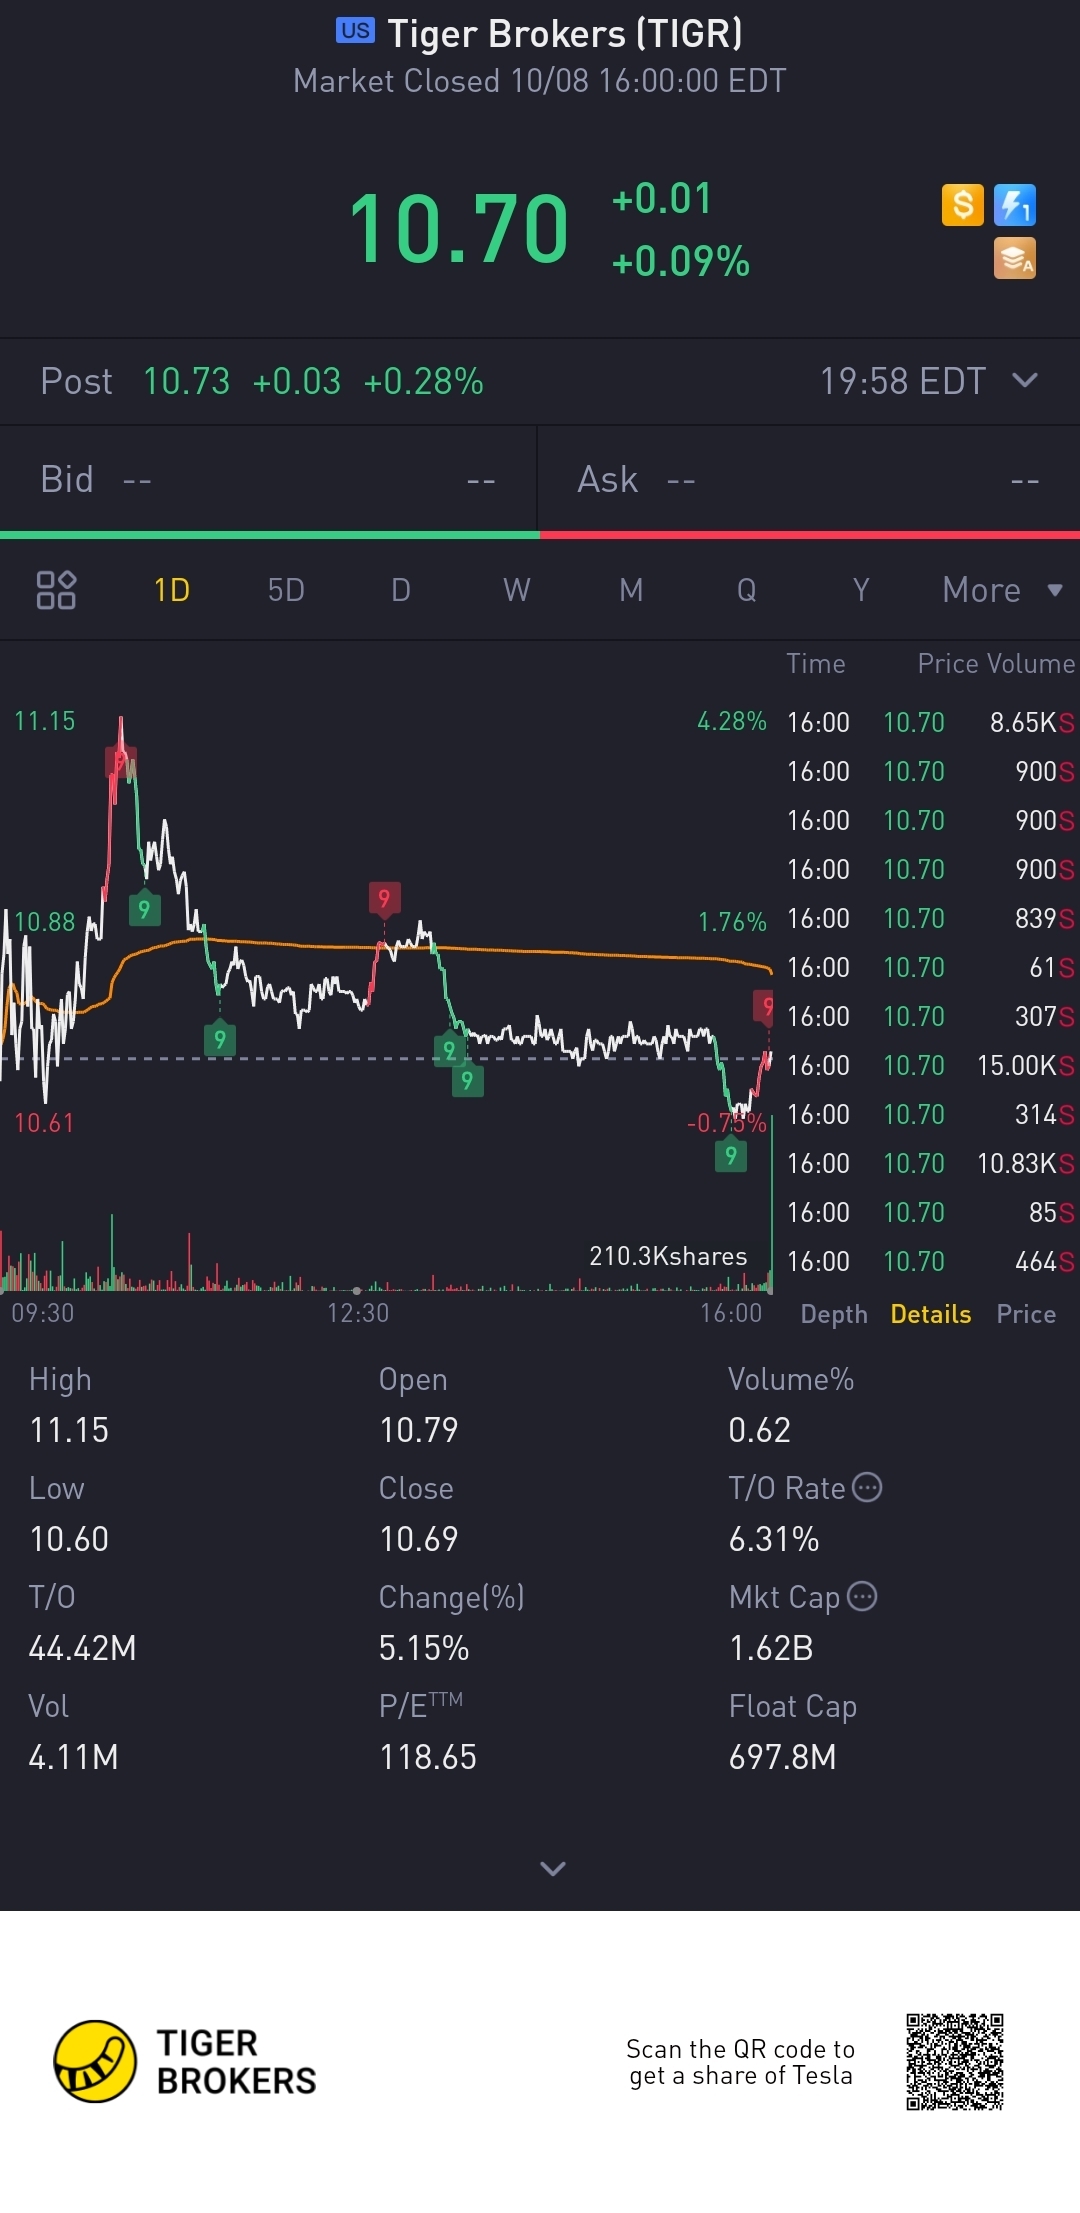The width and height of the screenshot is (1080, 2213).
Task: Tap the Tiger Brokers logo
Action: (x=185, y=2061)
